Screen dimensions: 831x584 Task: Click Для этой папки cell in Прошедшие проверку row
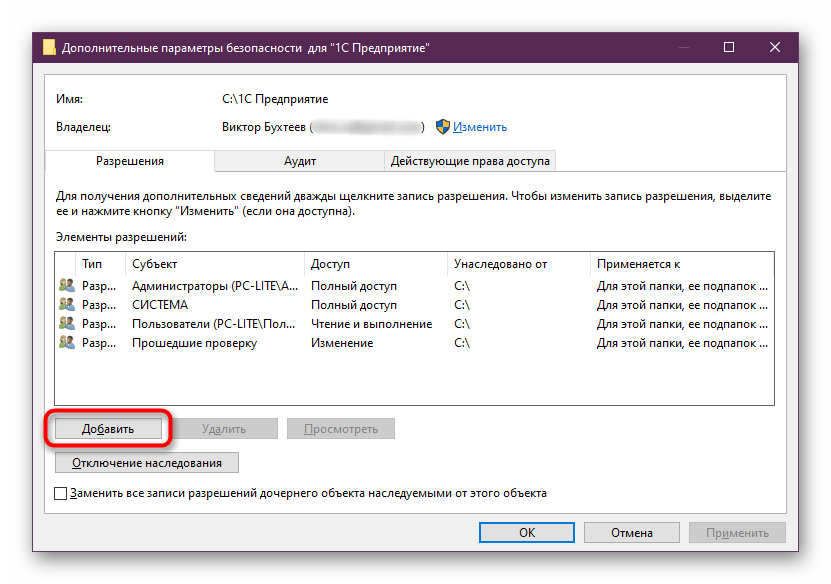pos(682,343)
